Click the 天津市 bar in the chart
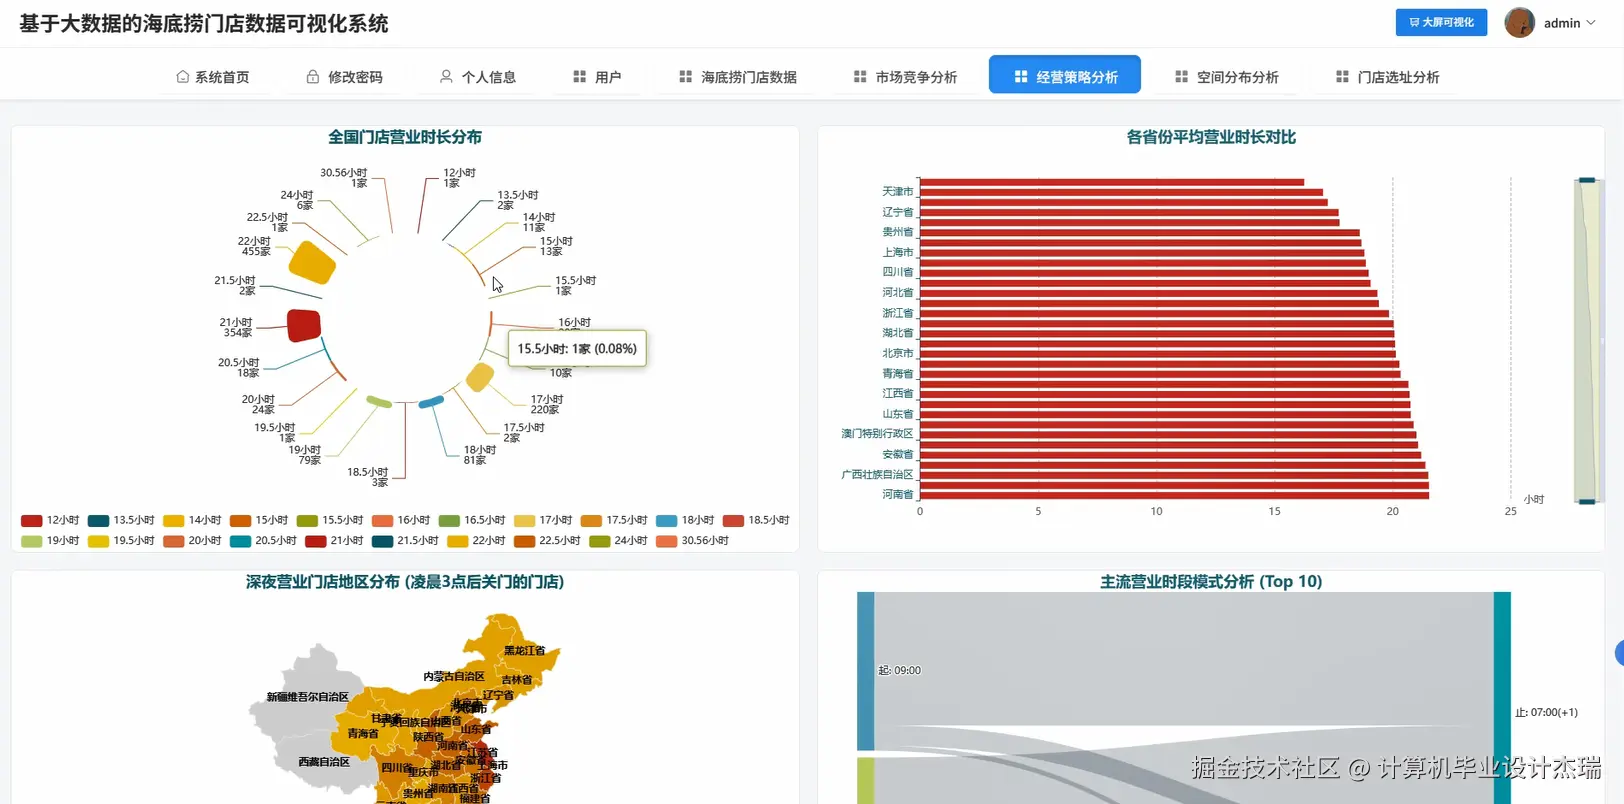Image resolution: width=1624 pixels, height=804 pixels. pos(1121,192)
